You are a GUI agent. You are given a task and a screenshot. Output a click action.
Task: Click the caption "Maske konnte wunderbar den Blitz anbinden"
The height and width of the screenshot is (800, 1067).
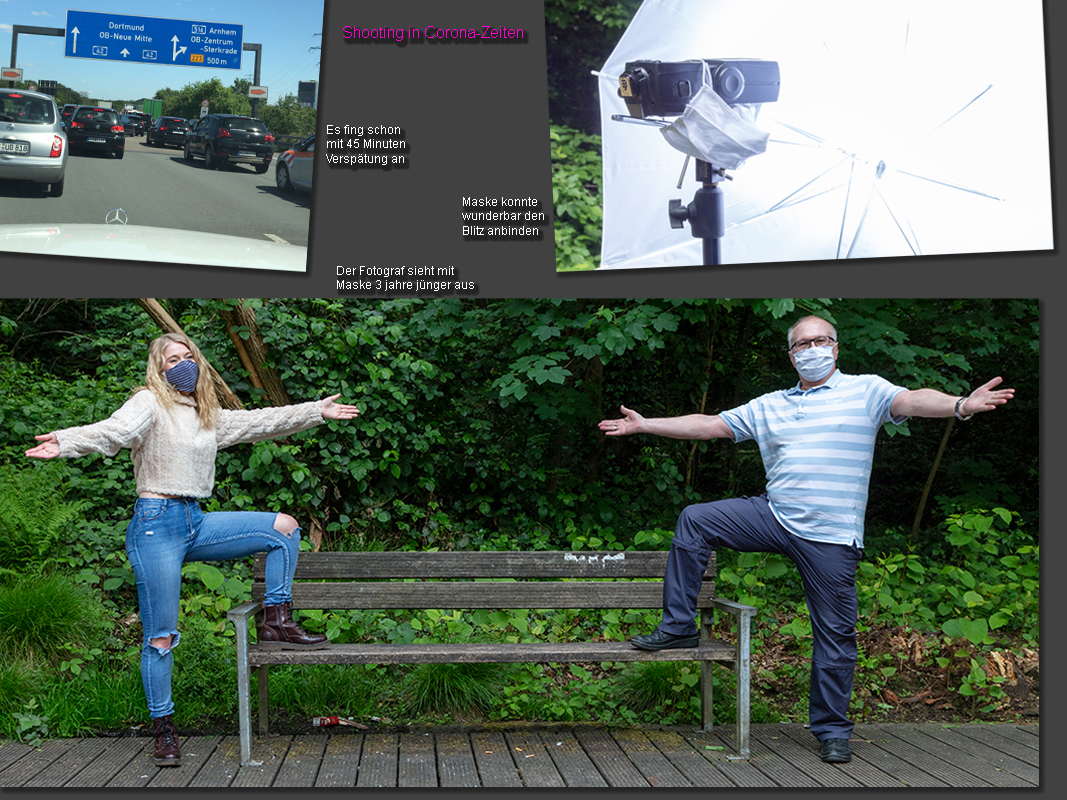[x=503, y=216]
